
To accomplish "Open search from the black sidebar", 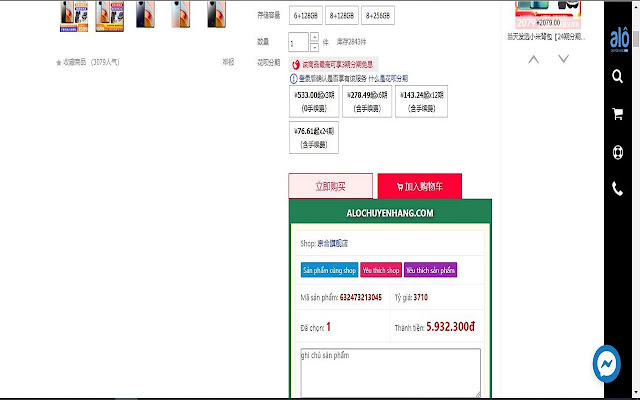I will [618, 76].
